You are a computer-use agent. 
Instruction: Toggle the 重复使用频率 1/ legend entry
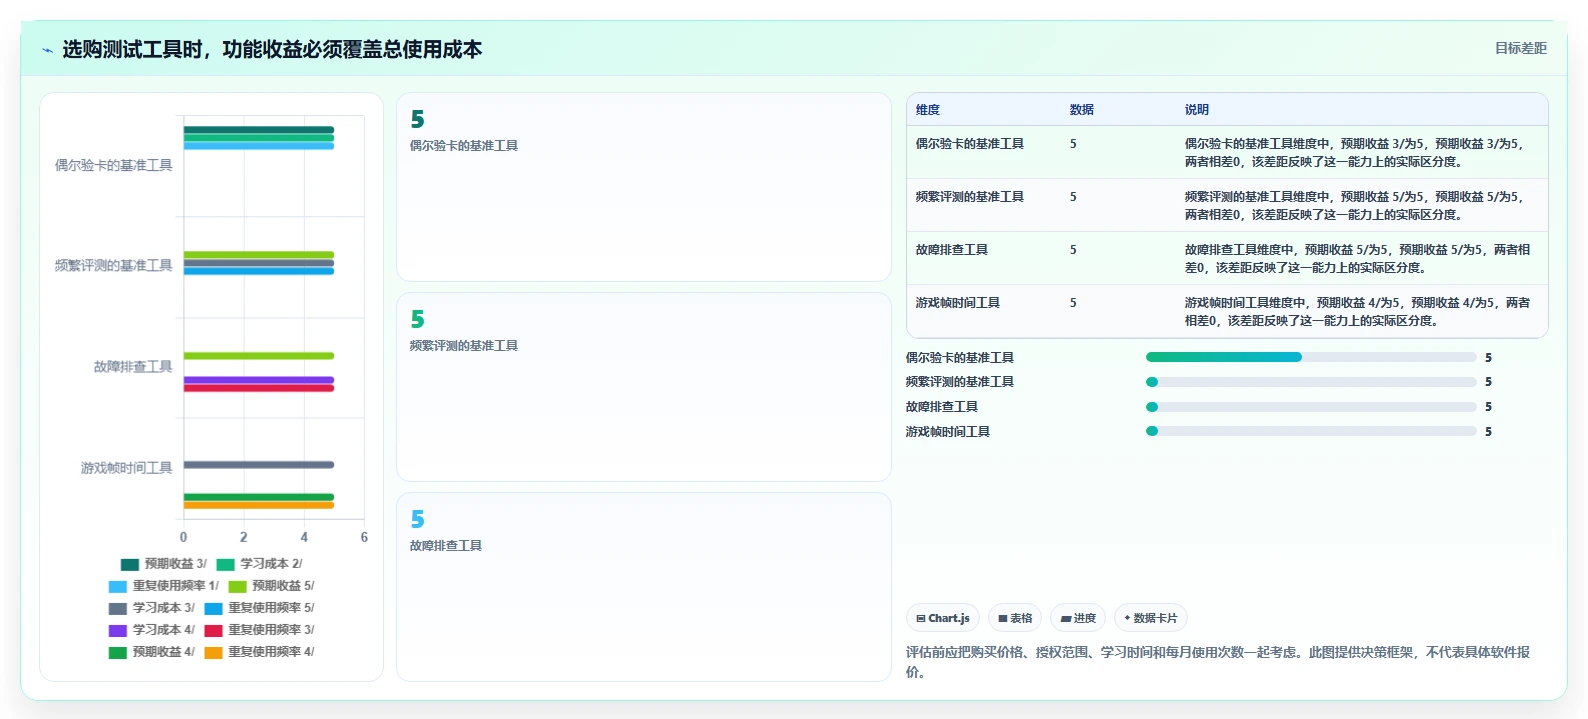coord(163,586)
